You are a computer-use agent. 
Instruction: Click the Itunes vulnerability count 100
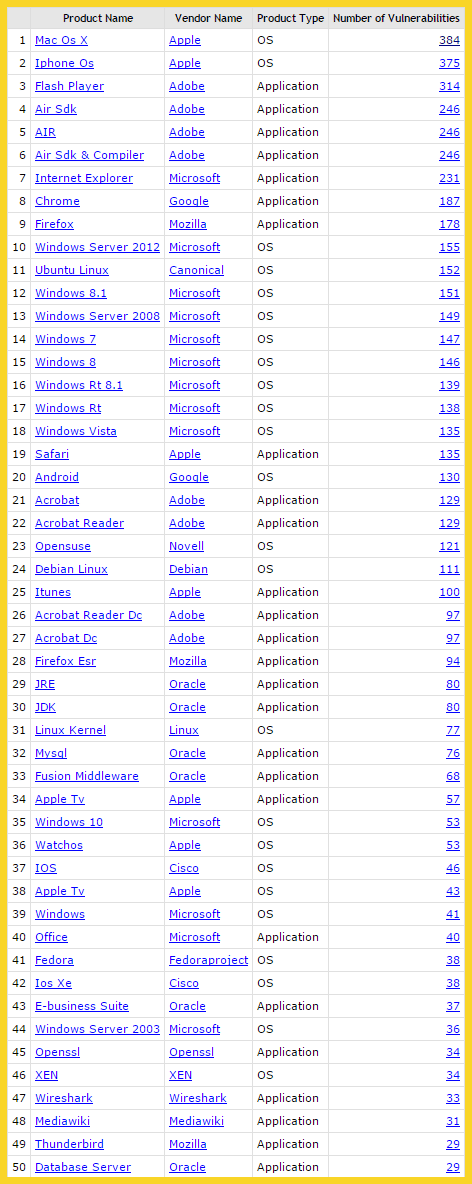pos(449,592)
